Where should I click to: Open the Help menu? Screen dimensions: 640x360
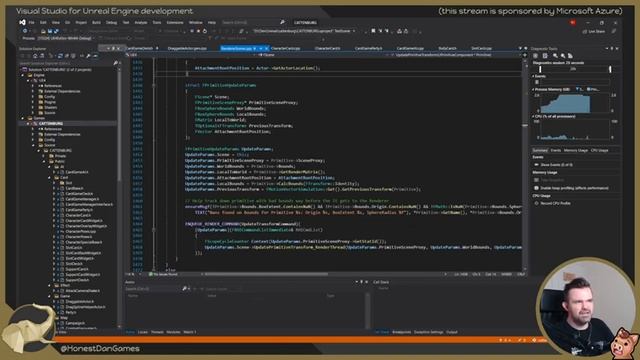click(212, 22)
